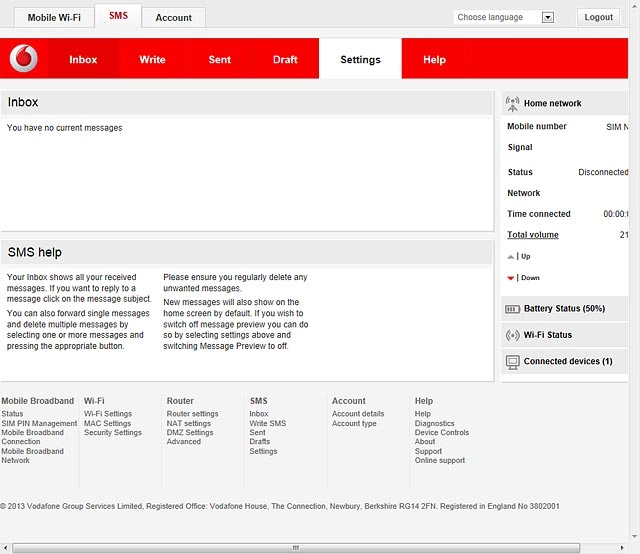
Task: Click the red Down arrow icon
Action: click(x=510, y=278)
